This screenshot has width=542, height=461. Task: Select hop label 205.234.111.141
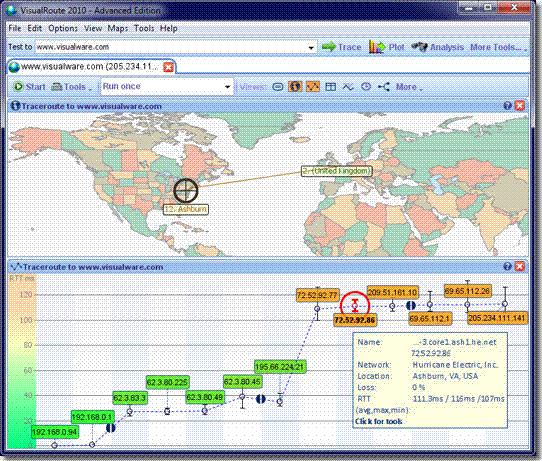point(497,318)
